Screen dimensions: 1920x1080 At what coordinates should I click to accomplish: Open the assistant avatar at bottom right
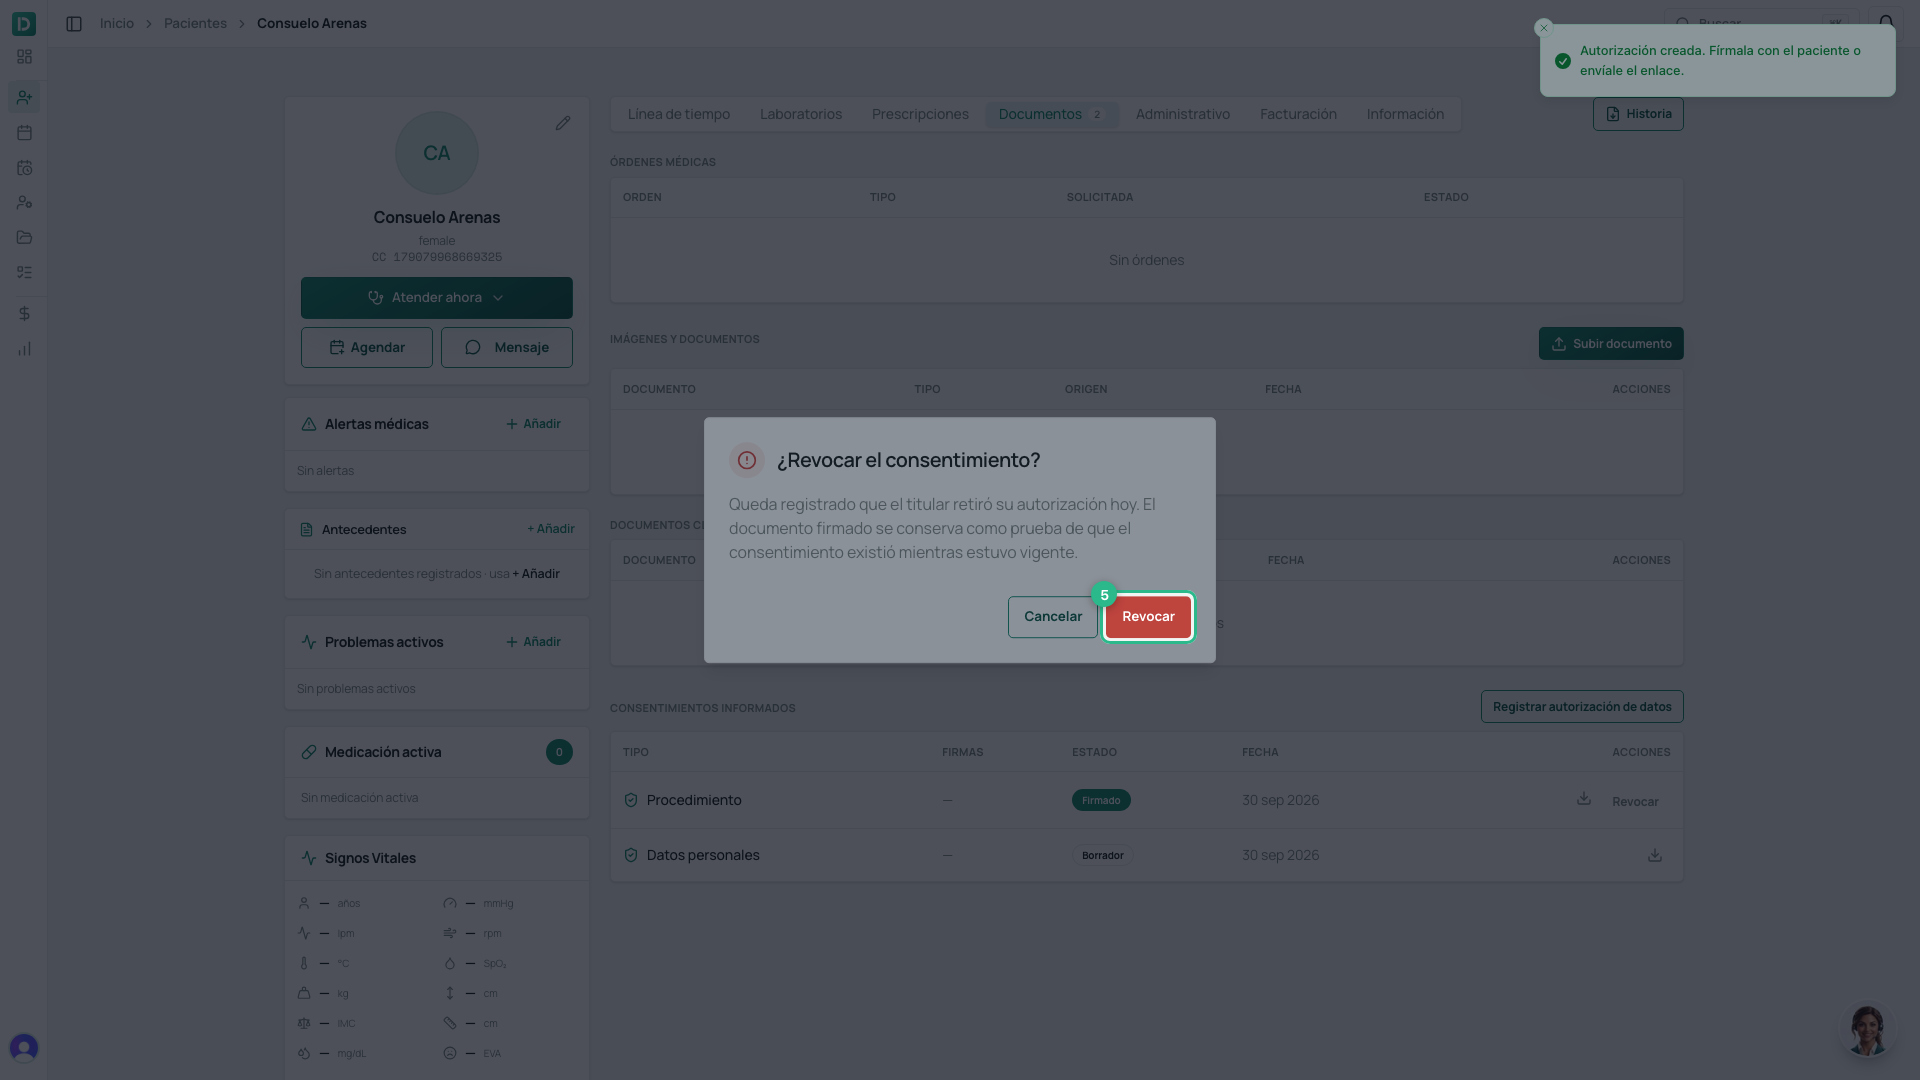click(x=1867, y=1030)
